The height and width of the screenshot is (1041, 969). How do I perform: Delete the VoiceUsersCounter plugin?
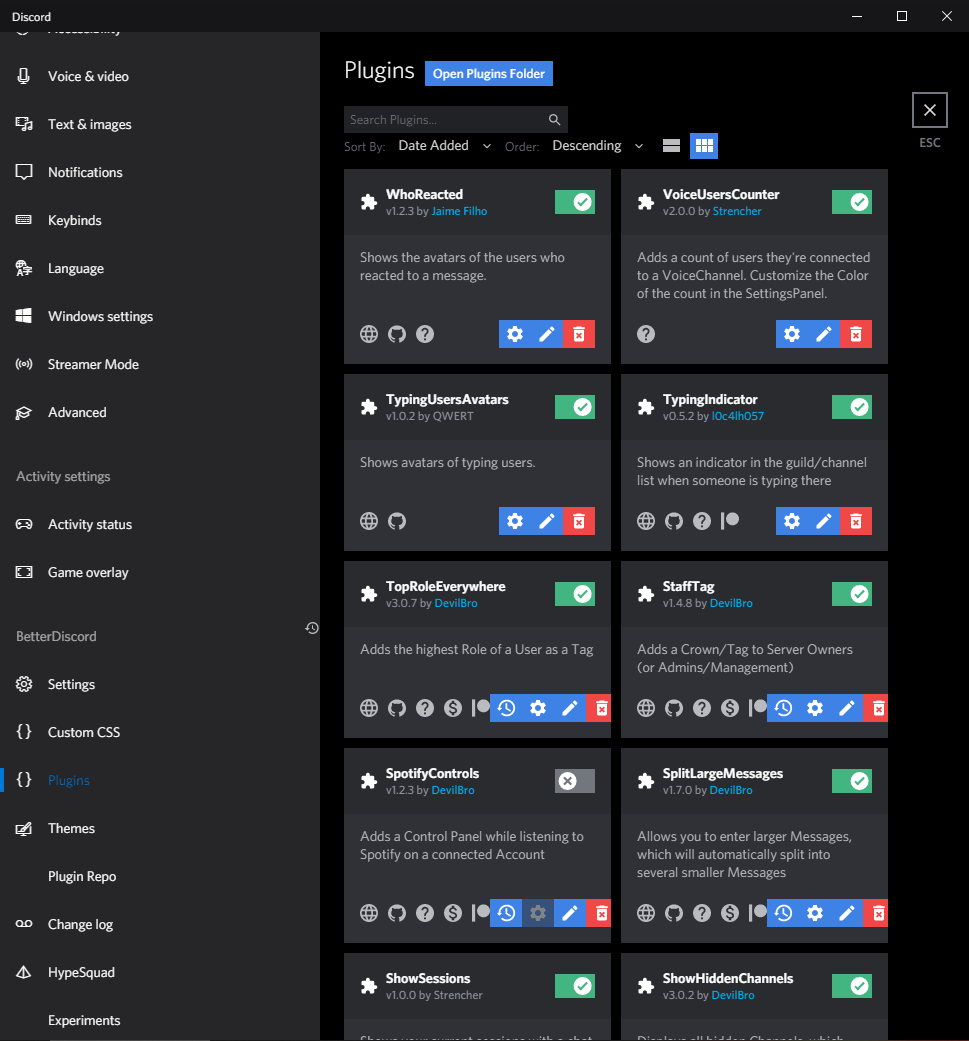coord(856,334)
